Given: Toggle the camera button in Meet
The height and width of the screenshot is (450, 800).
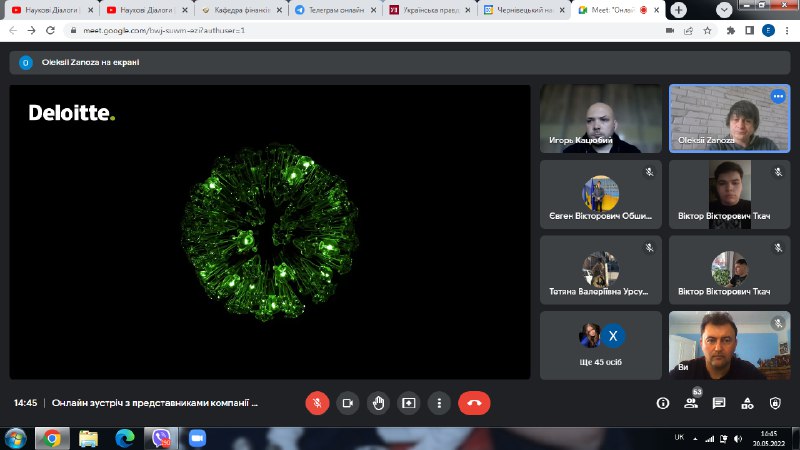Looking at the screenshot, I should point(347,403).
